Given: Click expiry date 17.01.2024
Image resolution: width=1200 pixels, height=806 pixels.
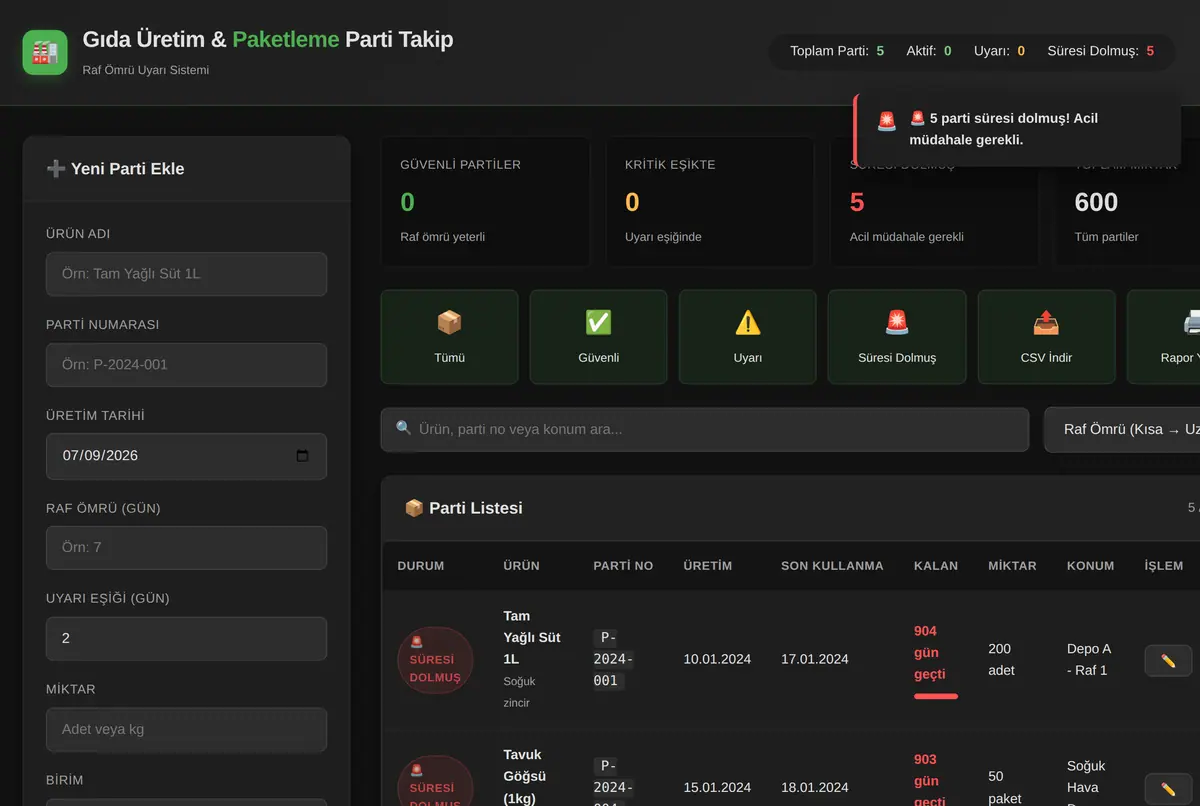Looking at the screenshot, I should [815, 659].
